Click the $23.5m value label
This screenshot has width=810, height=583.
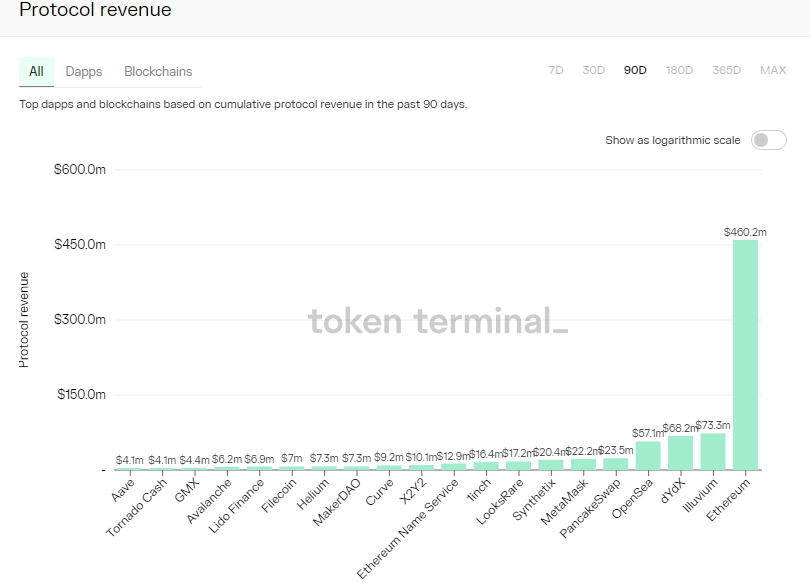coord(616,450)
